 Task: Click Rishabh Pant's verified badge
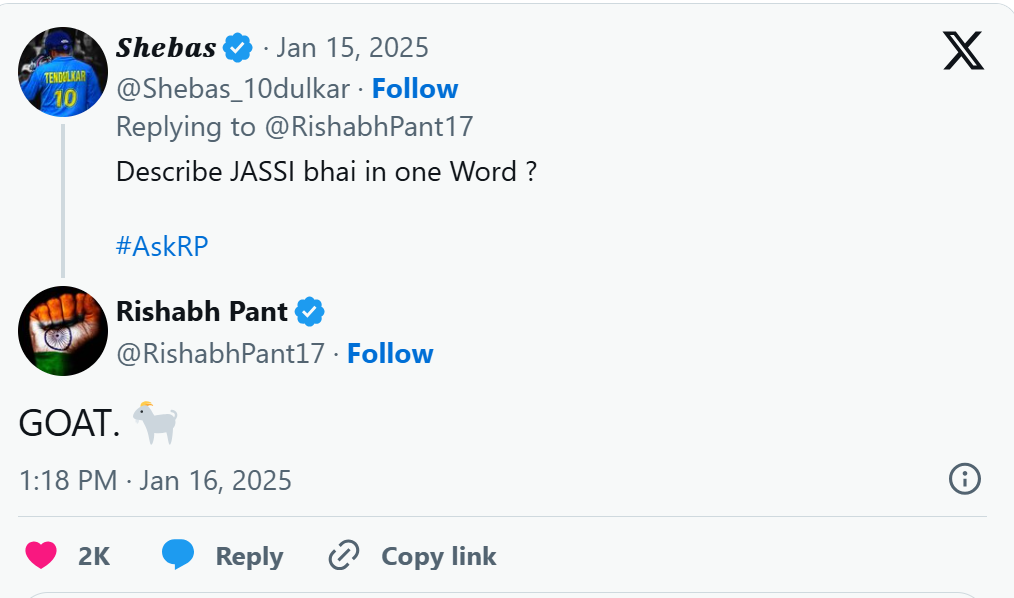pos(309,312)
